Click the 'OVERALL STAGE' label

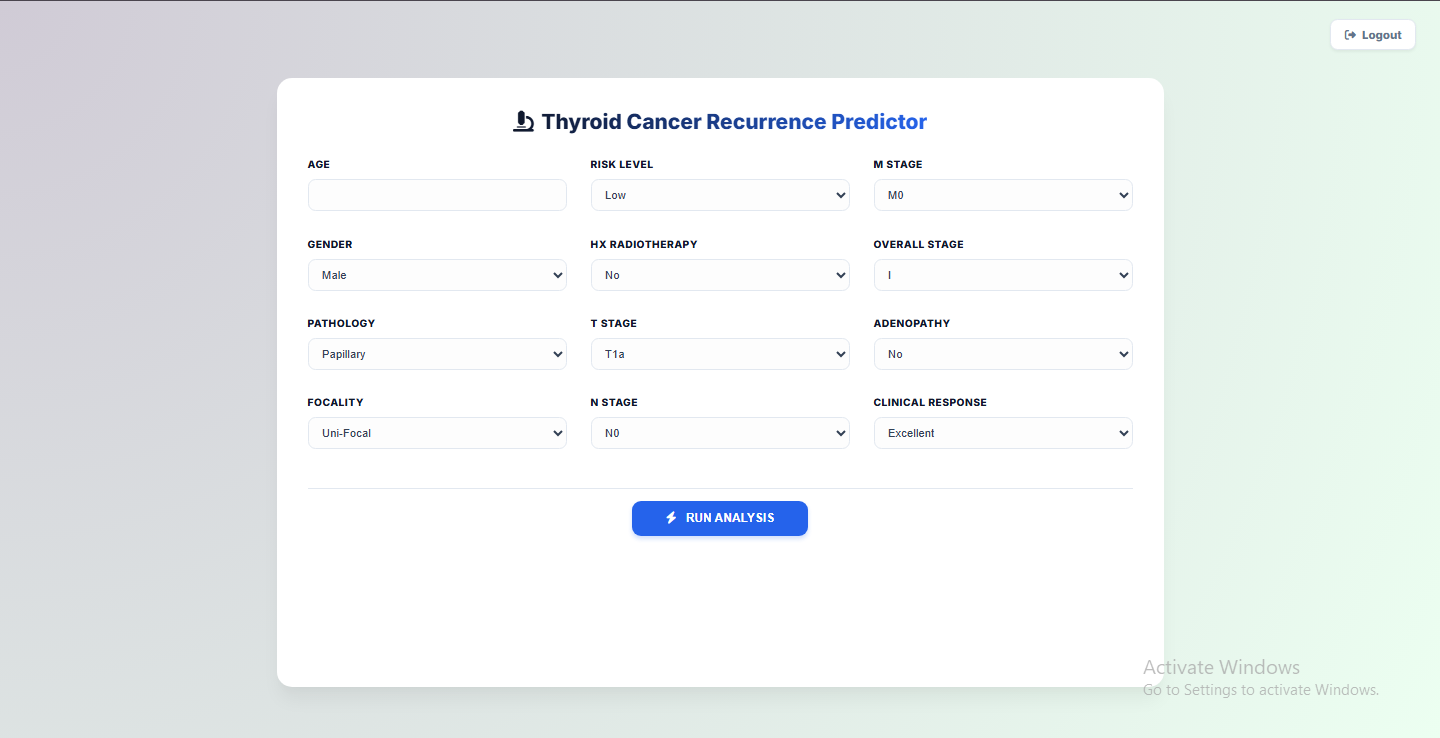tap(919, 244)
